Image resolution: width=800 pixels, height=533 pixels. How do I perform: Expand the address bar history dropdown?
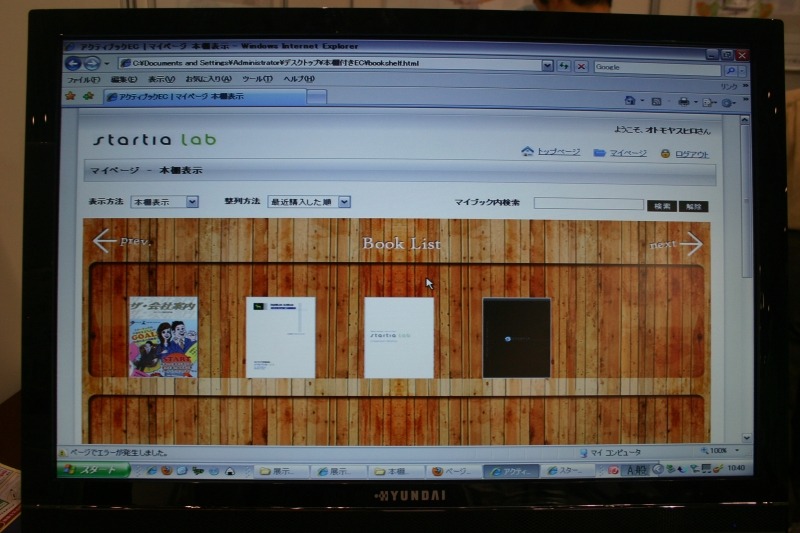[547, 66]
